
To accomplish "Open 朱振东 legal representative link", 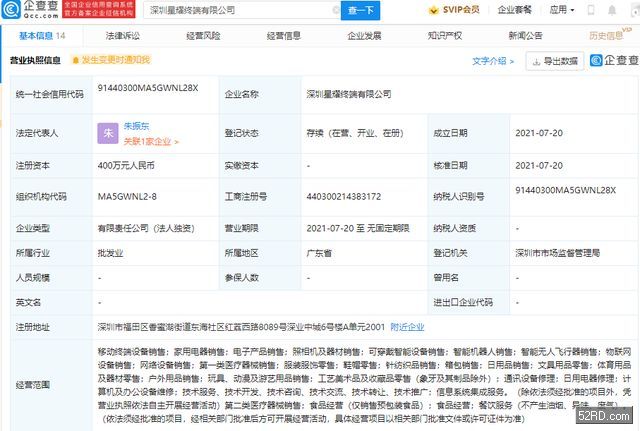I will click(142, 126).
